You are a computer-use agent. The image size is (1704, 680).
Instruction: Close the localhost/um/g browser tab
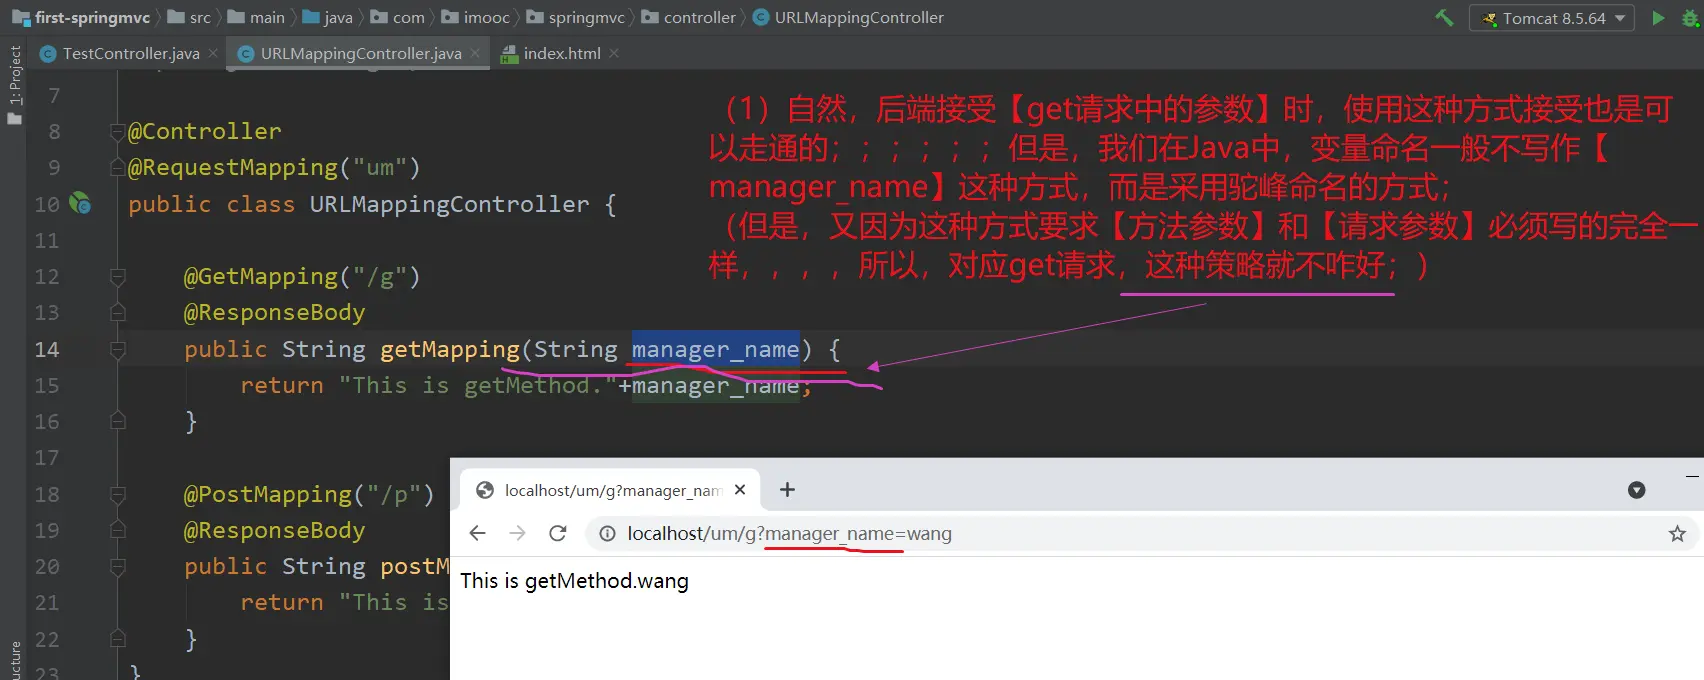[740, 490]
